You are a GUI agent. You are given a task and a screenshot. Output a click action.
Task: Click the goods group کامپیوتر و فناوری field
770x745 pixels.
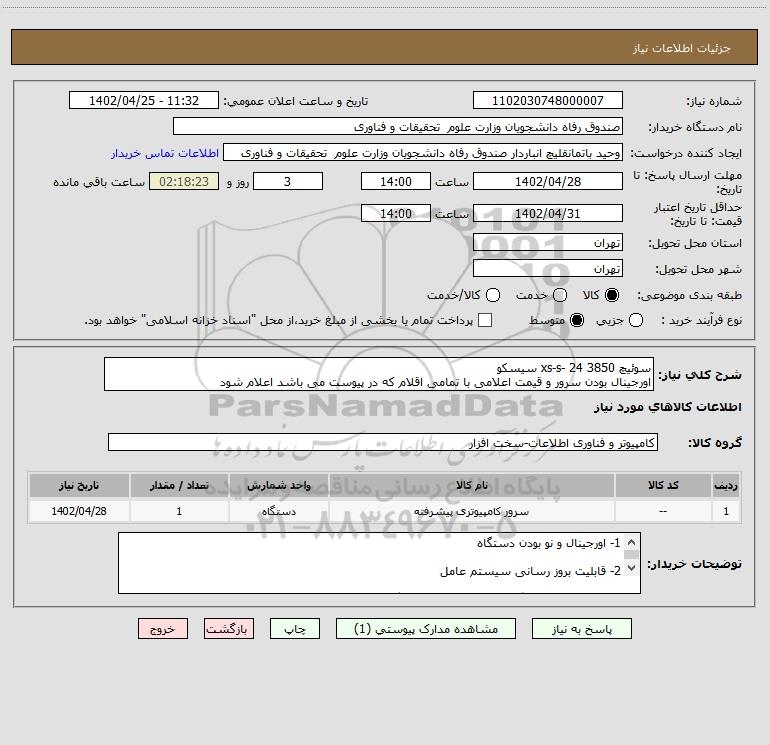click(x=383, y=442)
